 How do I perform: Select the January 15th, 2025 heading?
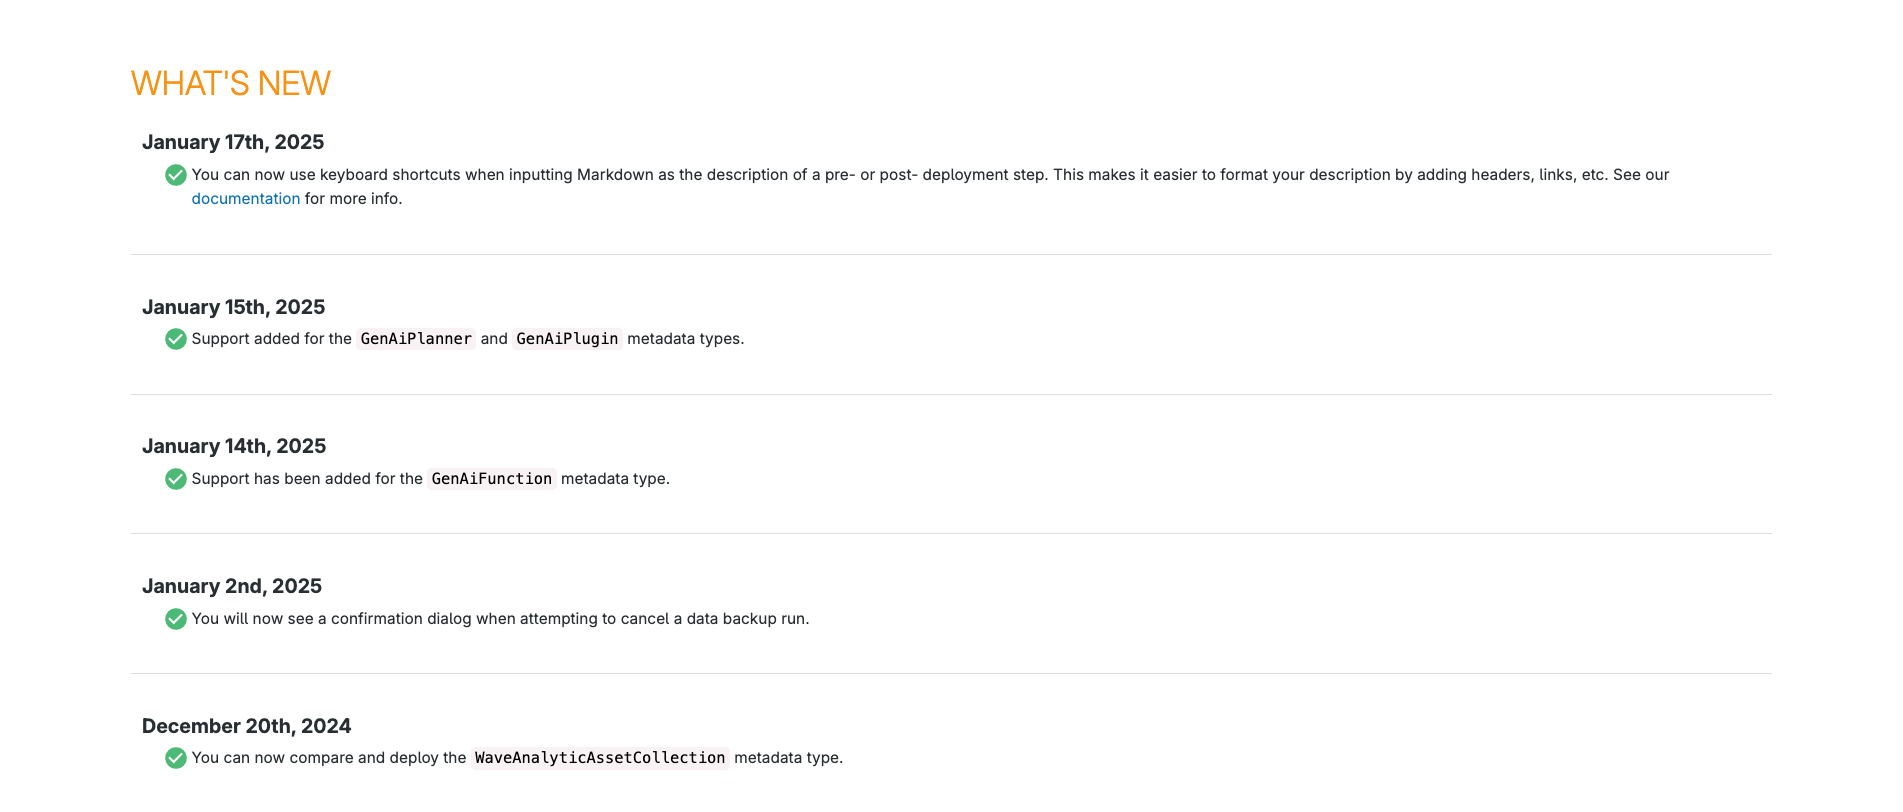[233, 307]
